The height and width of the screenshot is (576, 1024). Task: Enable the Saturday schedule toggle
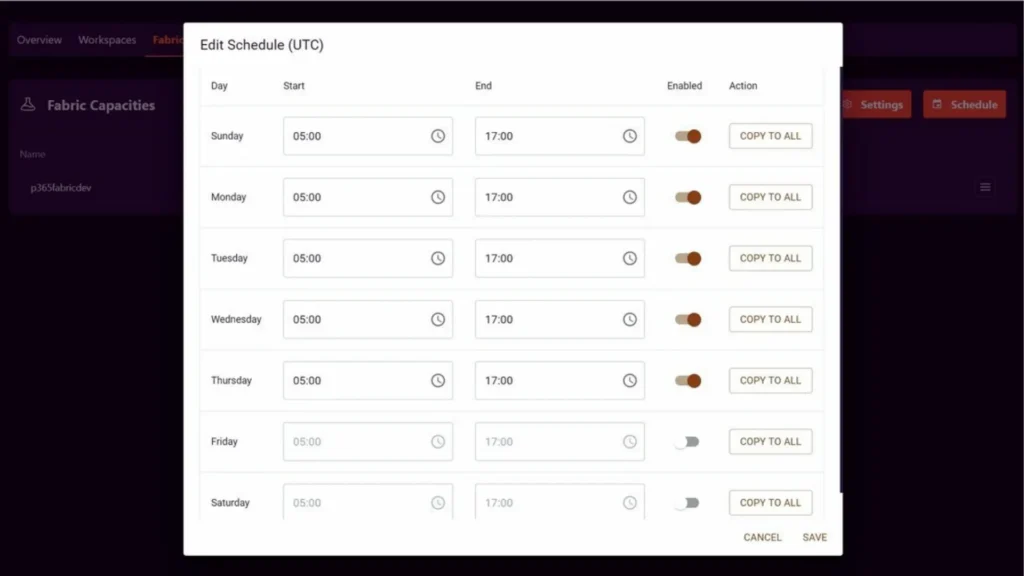click(x=686, y=503)
